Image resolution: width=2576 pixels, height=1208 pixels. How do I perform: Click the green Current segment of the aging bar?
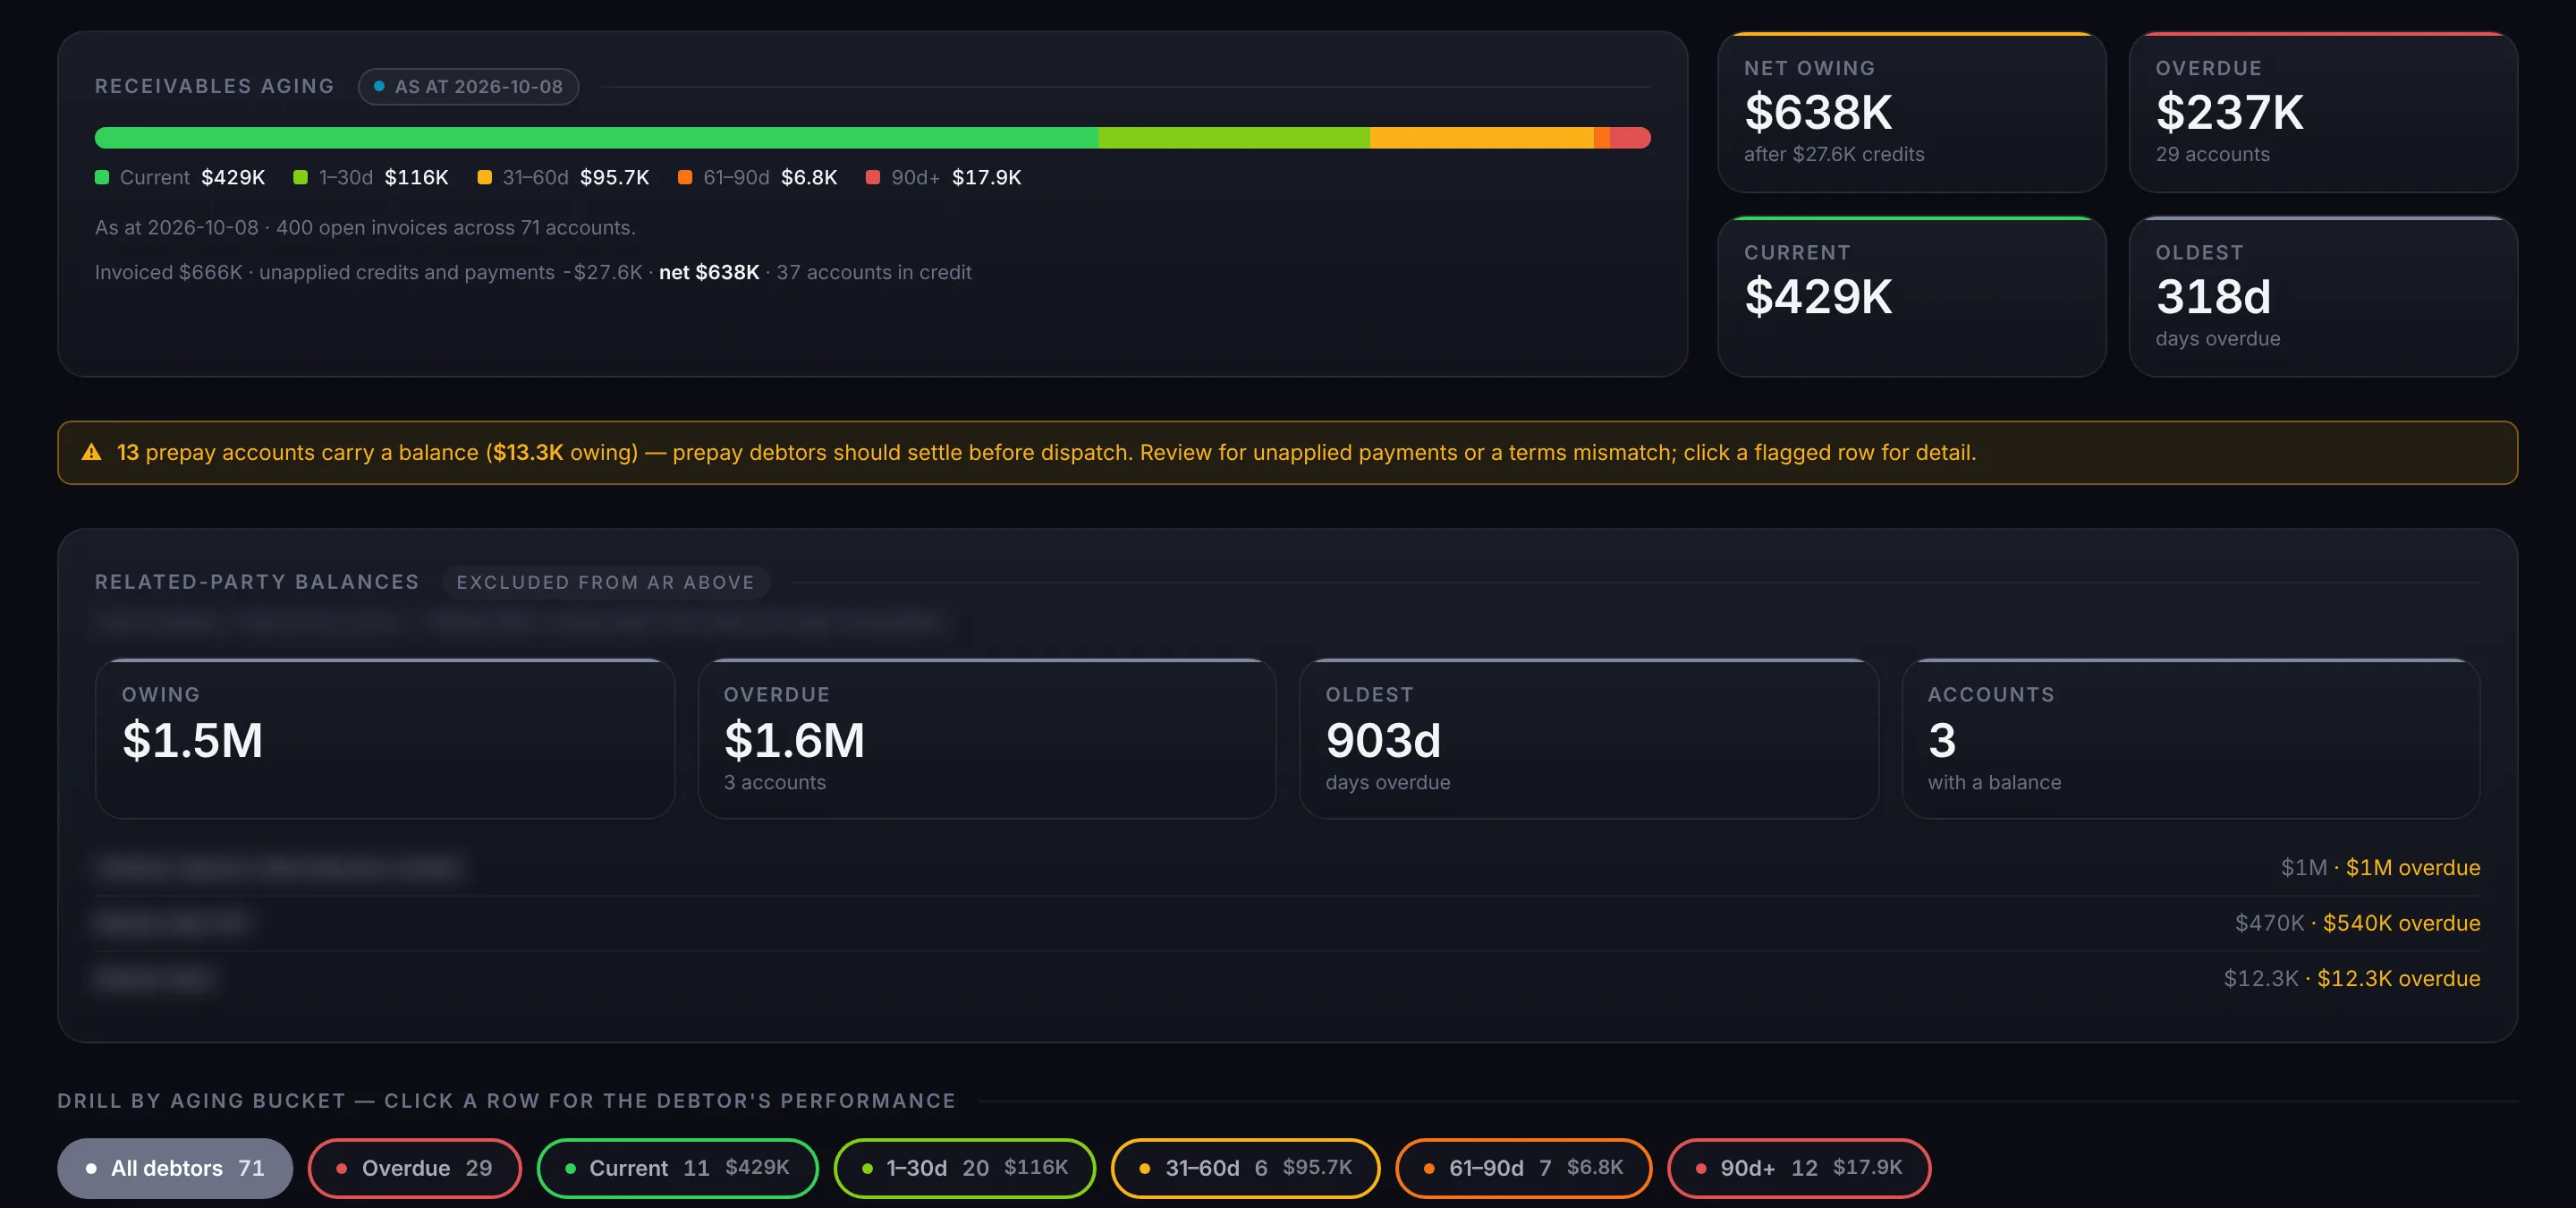(x=596, y=138)
